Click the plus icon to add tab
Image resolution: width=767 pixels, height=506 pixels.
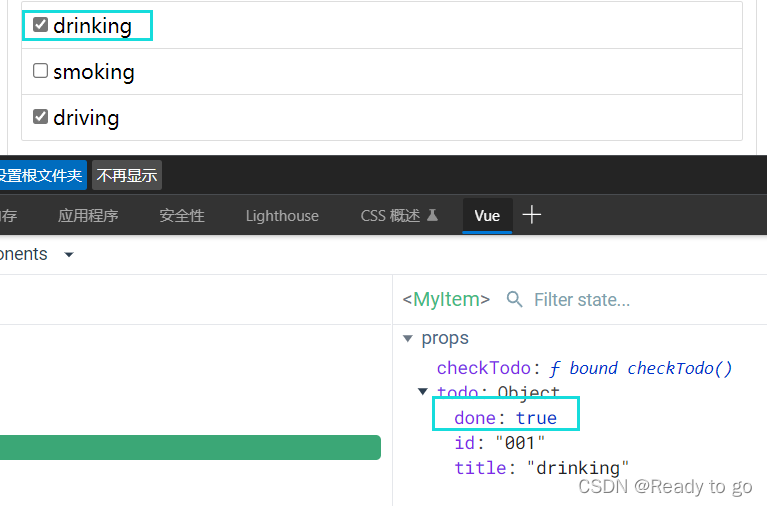(532, 215)
